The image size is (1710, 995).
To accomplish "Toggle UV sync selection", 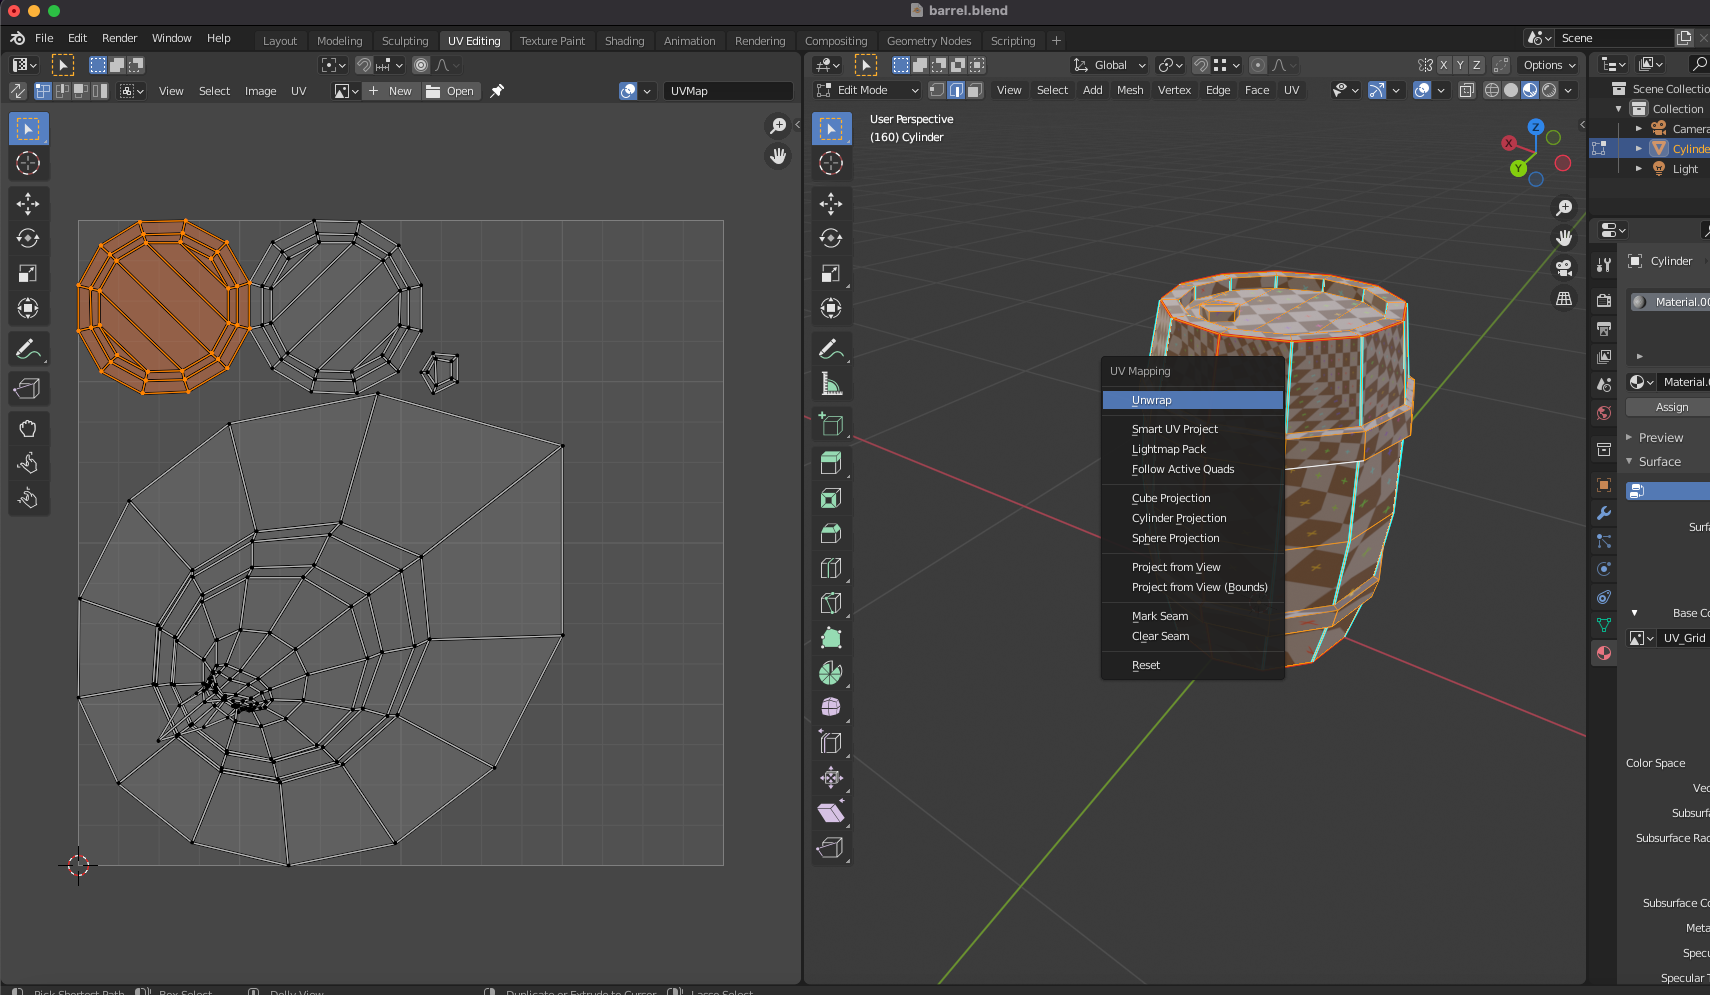I will (18, 91).
